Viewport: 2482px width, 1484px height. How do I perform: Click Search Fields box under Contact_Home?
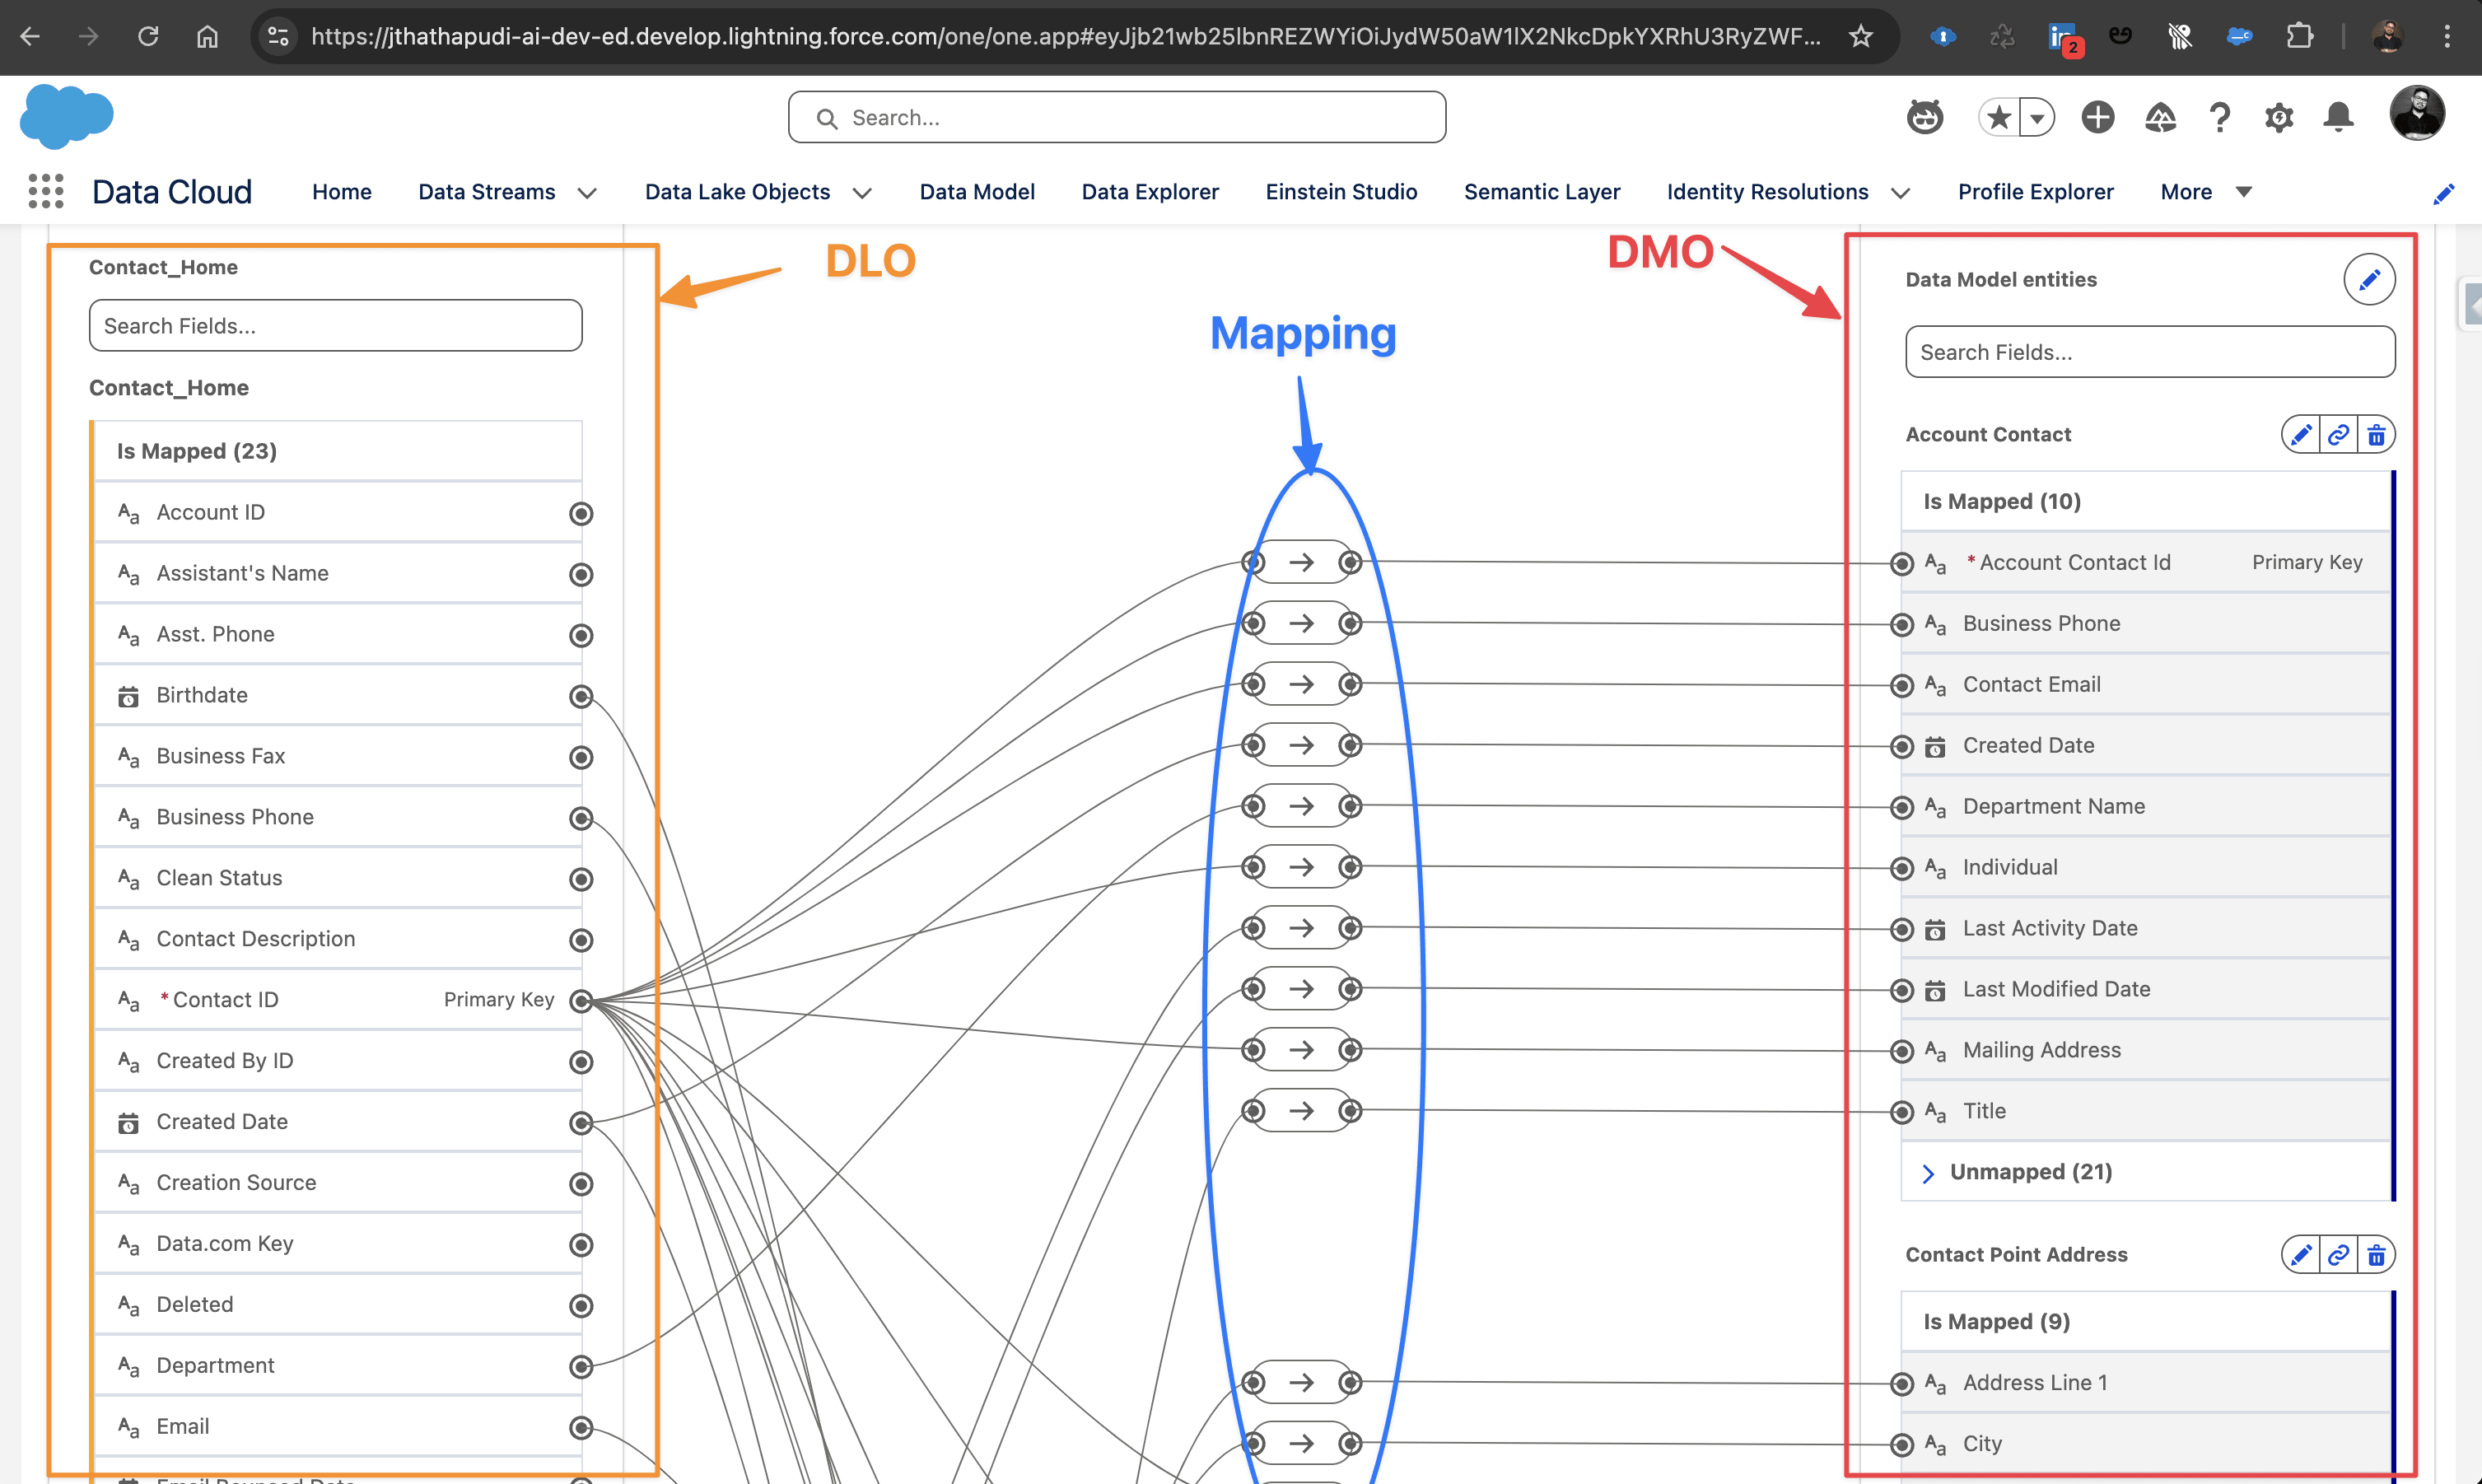(335, 326)
